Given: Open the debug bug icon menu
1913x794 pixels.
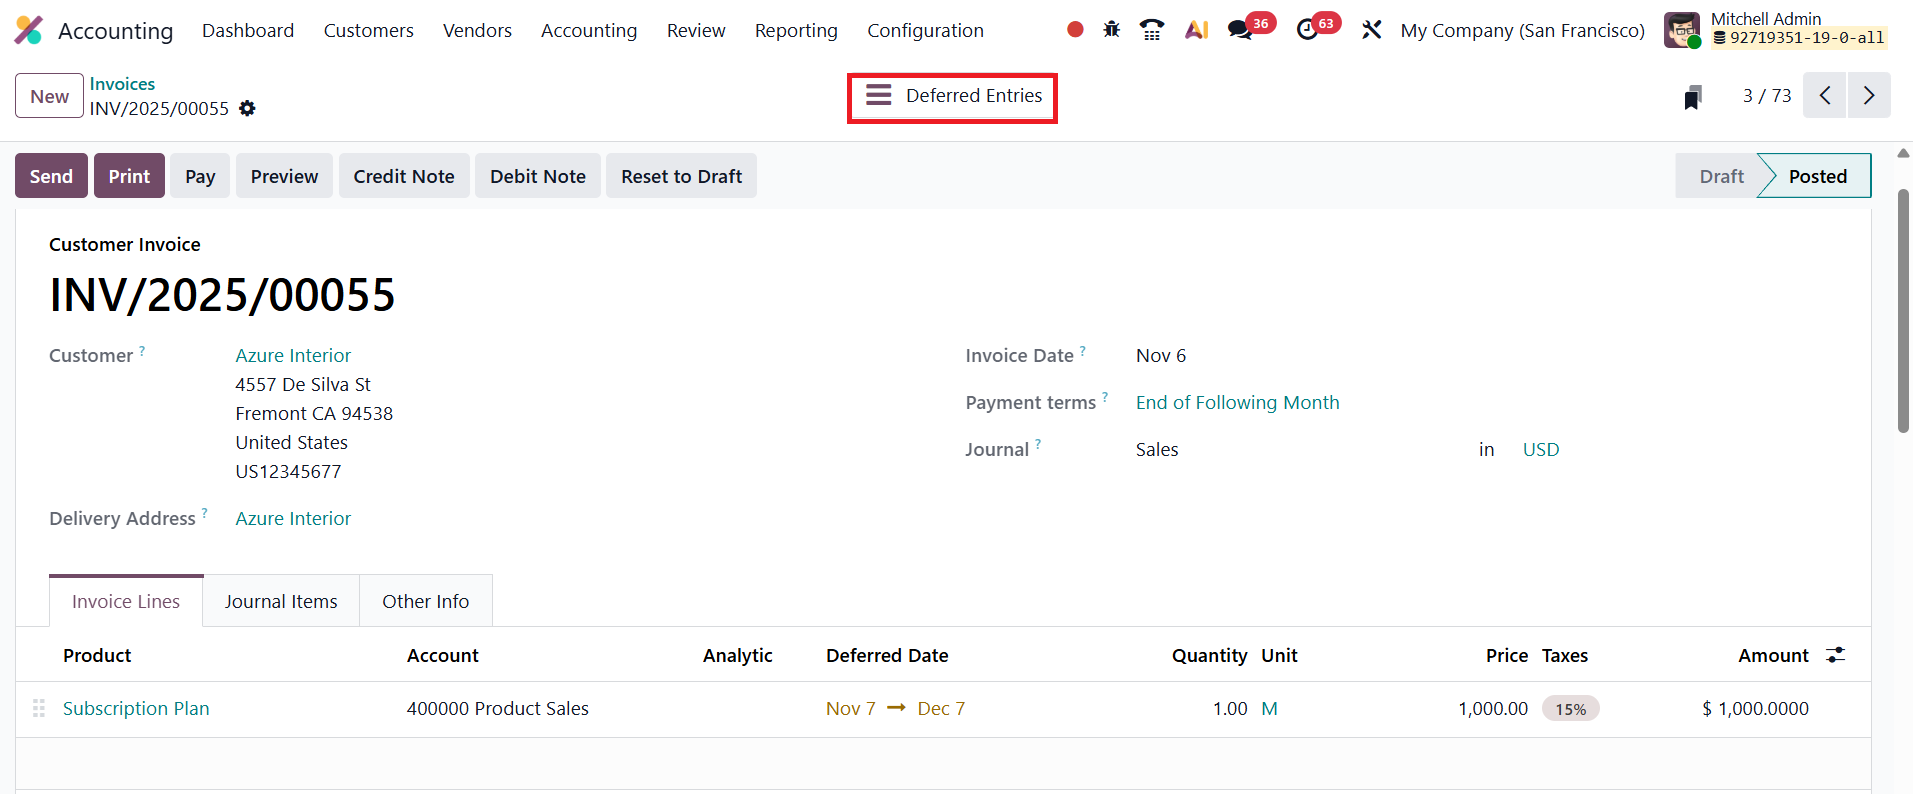Looking at the screenshot, I should [x=1111, y=30].
